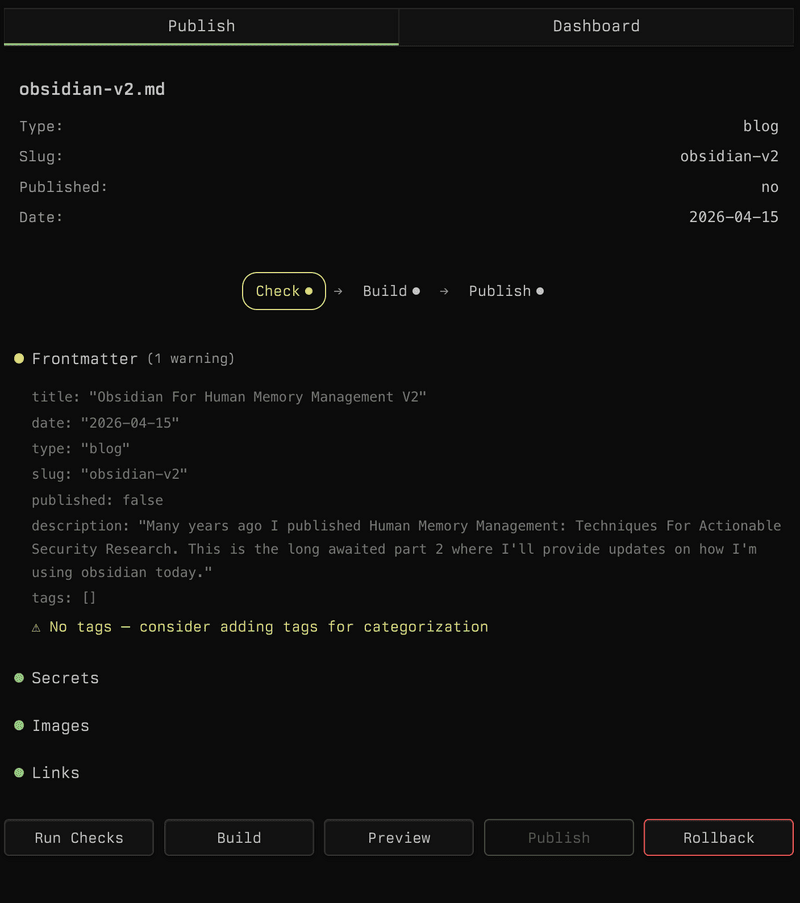This screenshot has width=800, height=903.
Task: Expand the Links section
Action: click(x=55, y=772)
